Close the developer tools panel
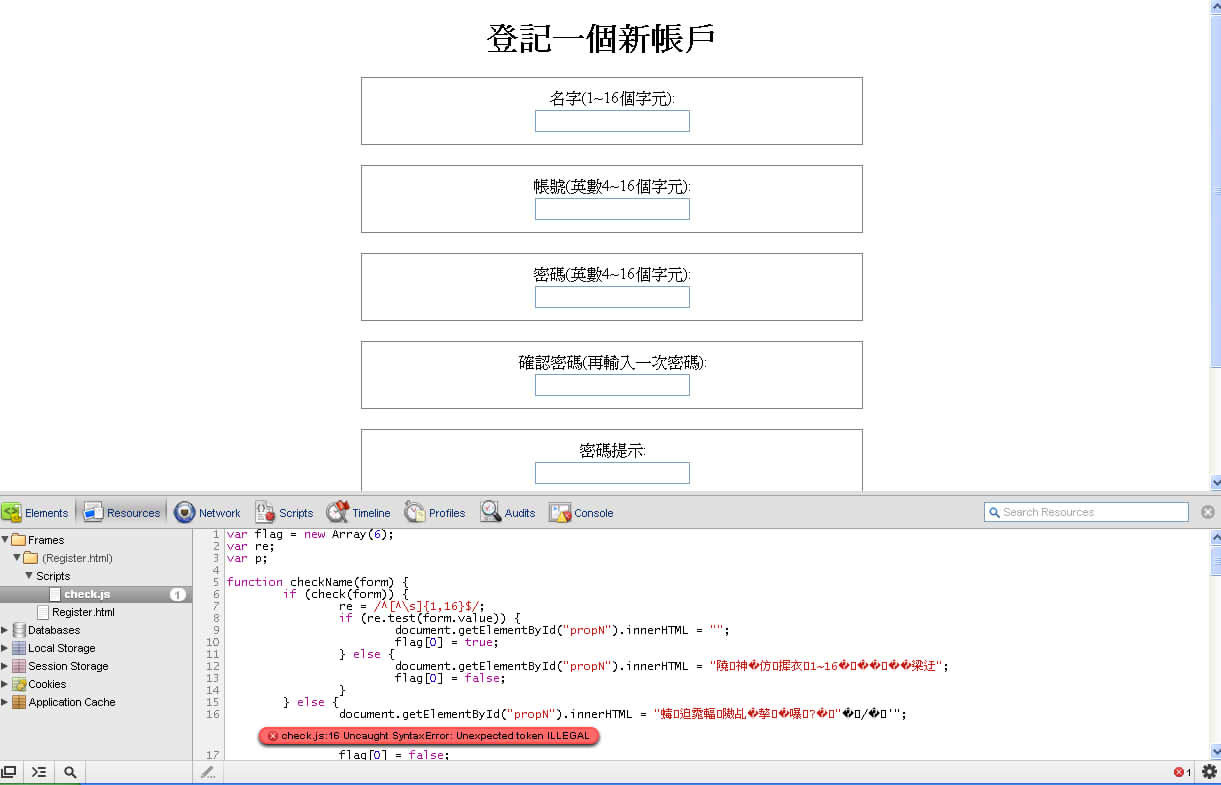 point(1207,512)
